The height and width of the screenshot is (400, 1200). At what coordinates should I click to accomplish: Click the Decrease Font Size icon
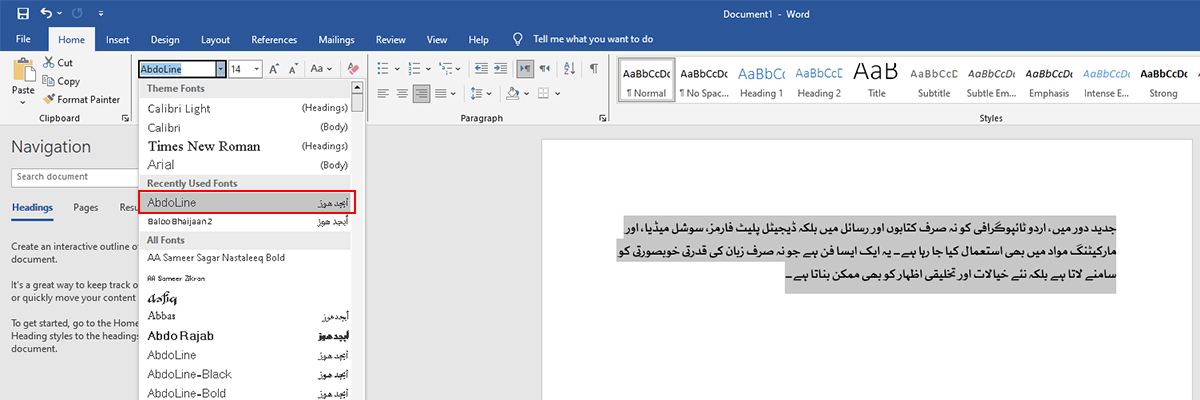tap(293, 69)
